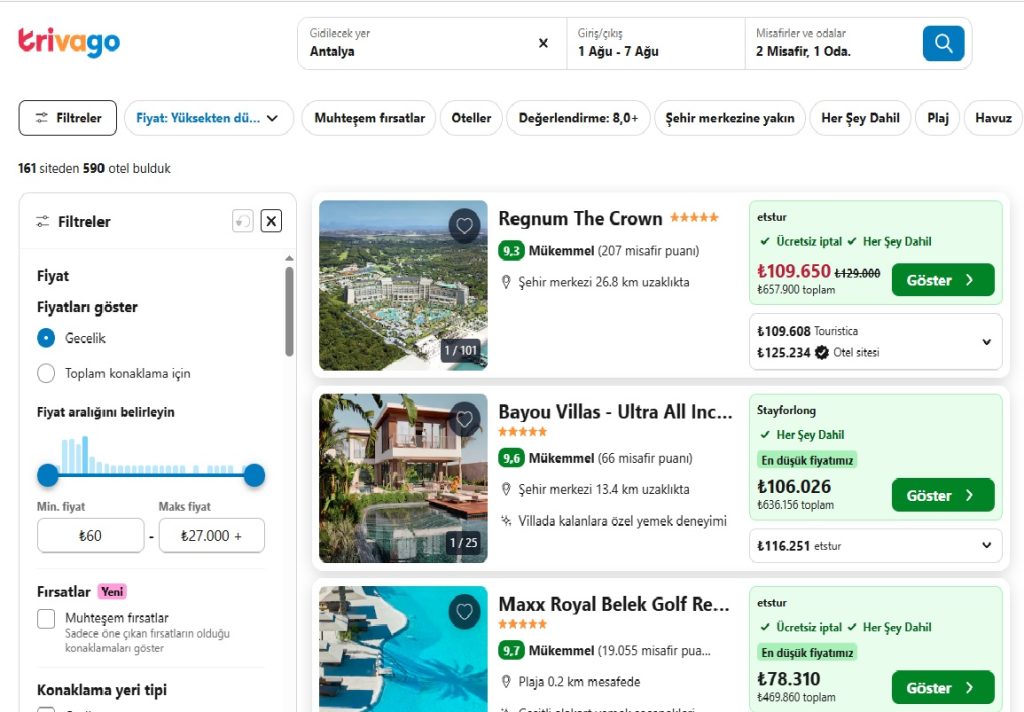Click the verified badge next to Otel sitesi
This screenshot has height=712, width=1024.
pos(822,352)
